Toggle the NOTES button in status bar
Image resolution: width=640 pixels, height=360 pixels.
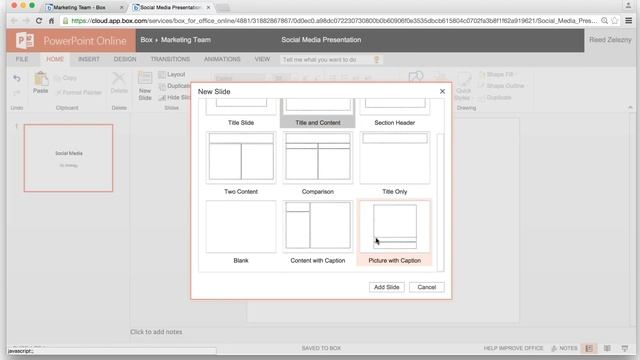[564, 348]
